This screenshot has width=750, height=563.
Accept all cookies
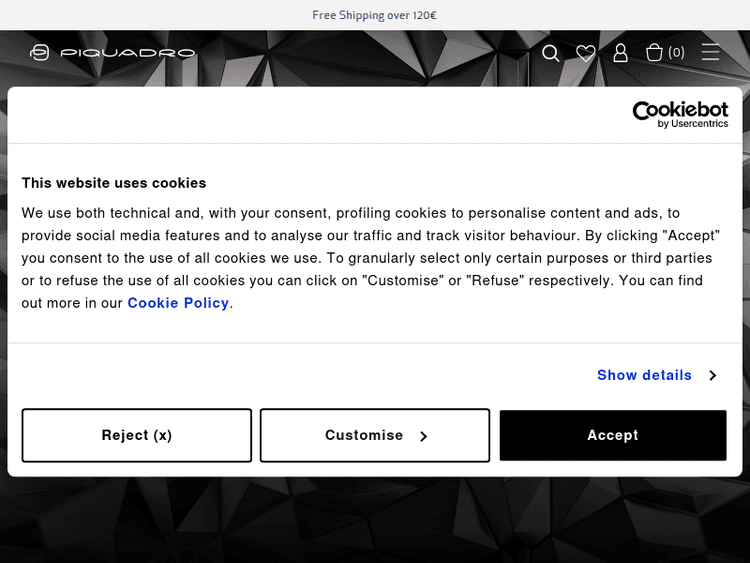coord(613,435)
